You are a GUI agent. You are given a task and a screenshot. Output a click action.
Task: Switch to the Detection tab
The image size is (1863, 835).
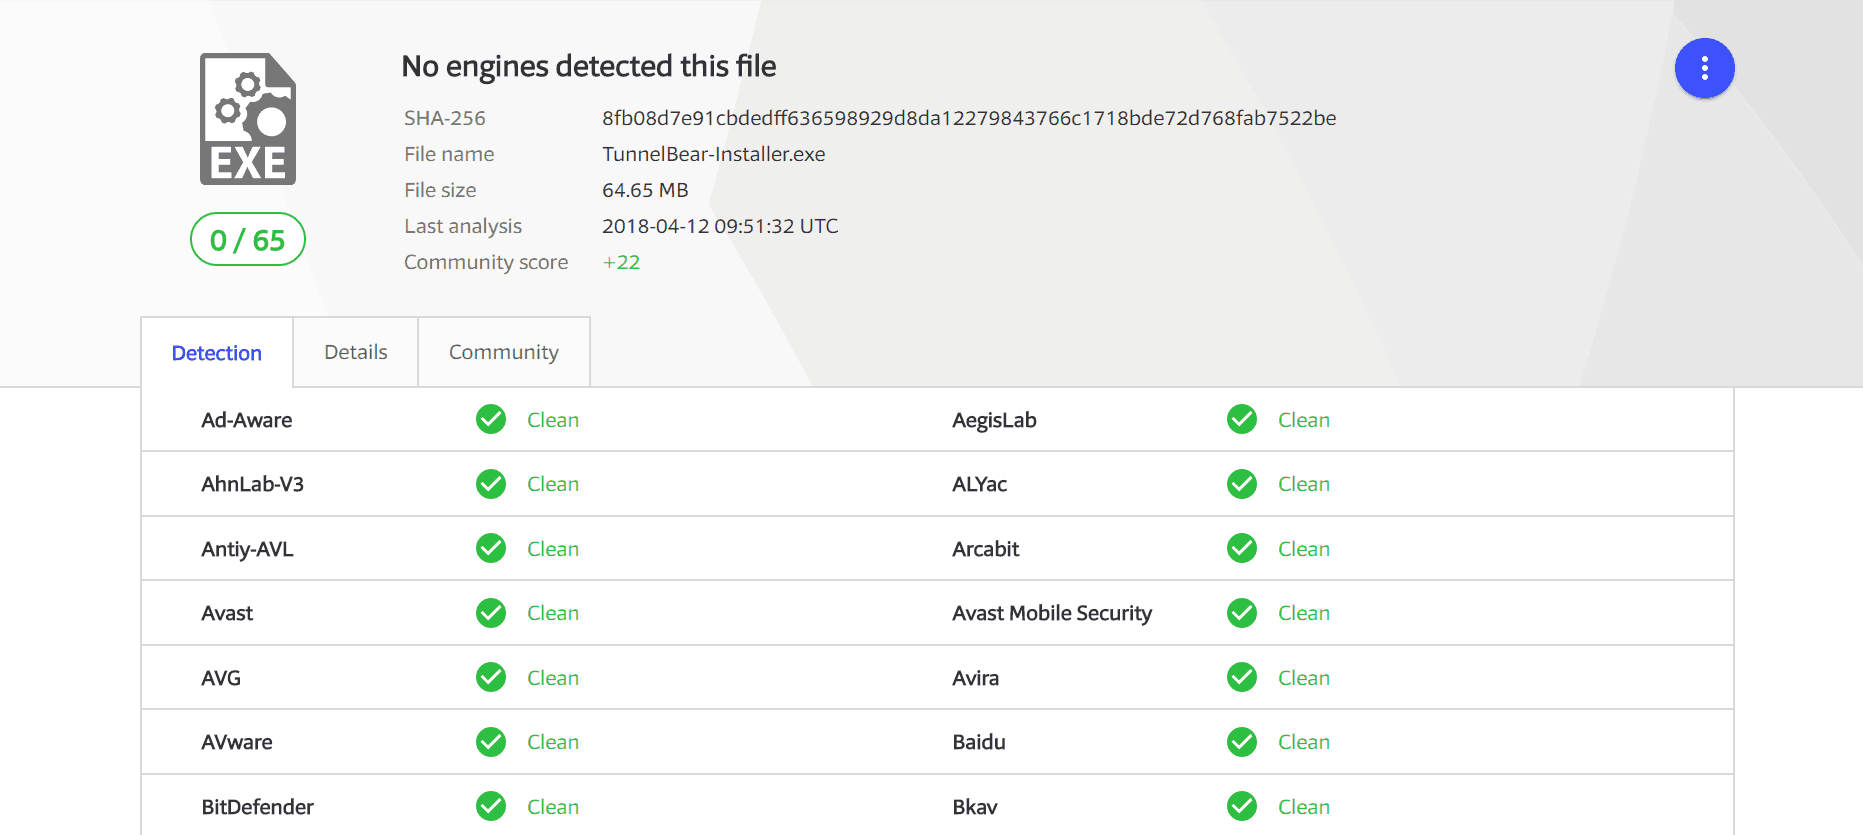(x=217, y=352)
